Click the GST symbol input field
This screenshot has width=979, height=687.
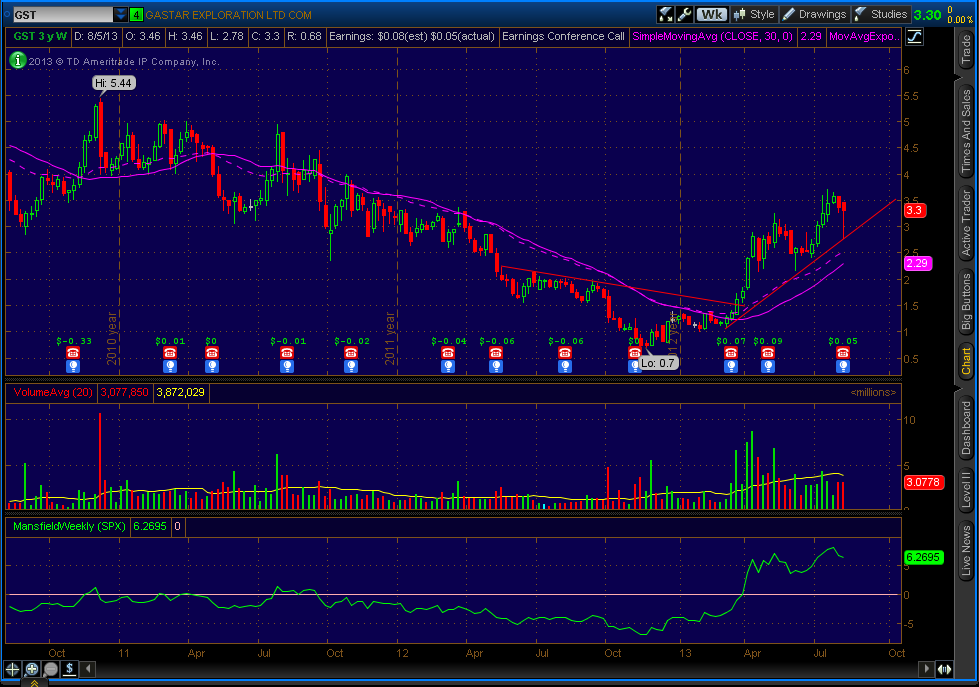58,15
